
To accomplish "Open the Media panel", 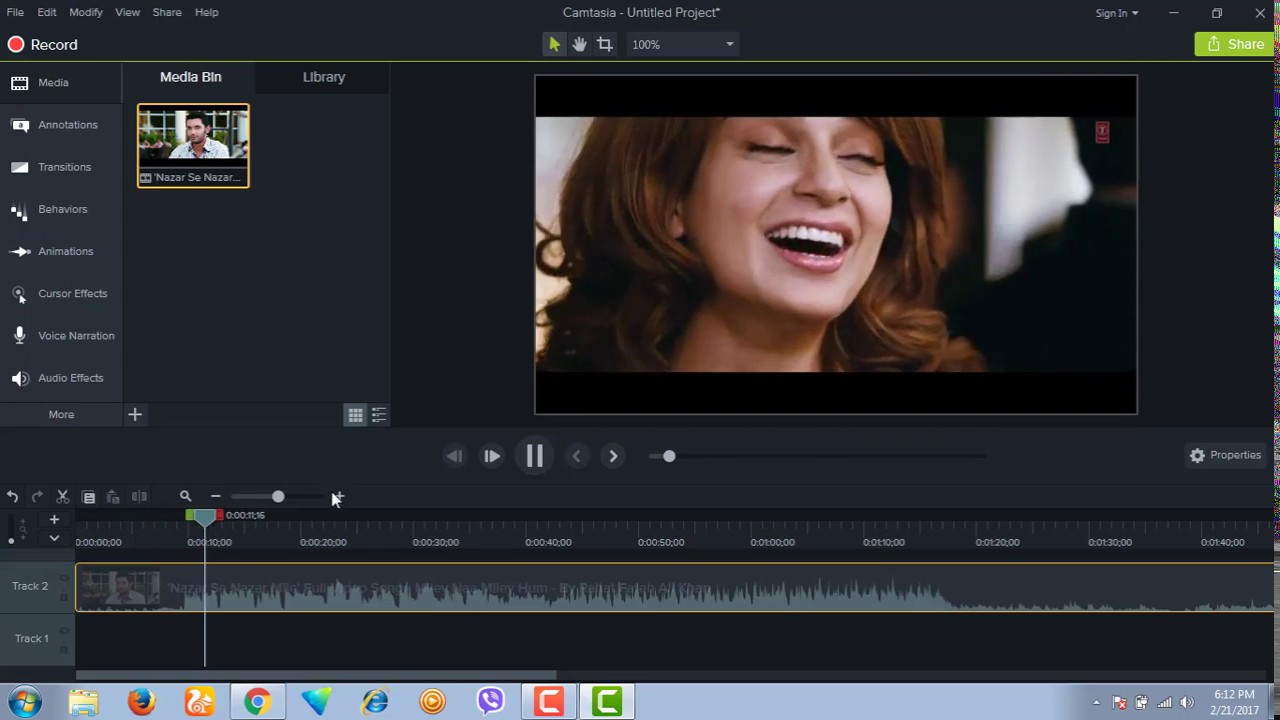I will point(61,83).
